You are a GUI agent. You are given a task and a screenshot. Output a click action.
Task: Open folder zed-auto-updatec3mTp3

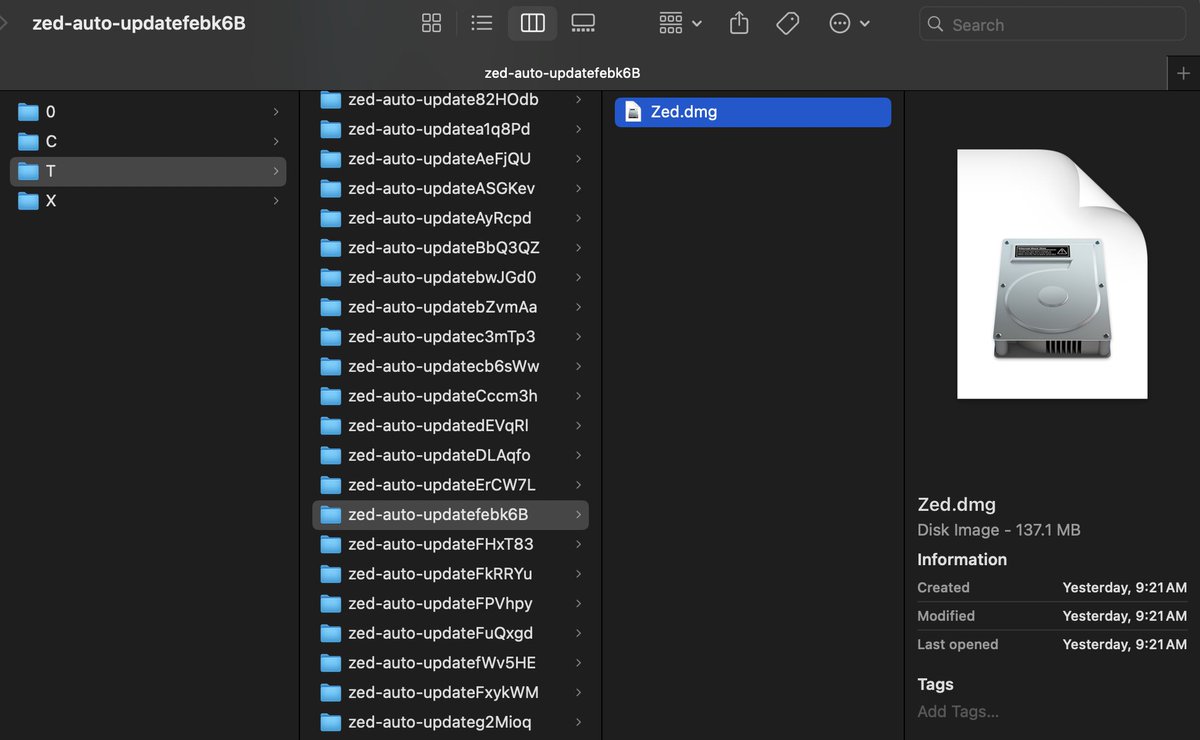[450, 337]
